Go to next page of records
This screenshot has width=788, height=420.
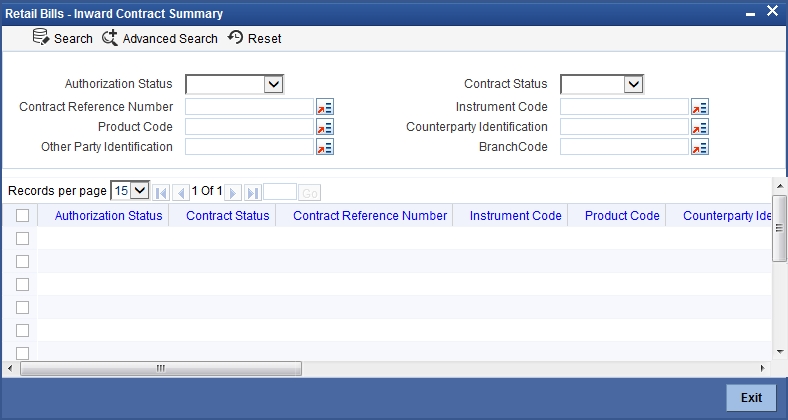click(233, 193)
